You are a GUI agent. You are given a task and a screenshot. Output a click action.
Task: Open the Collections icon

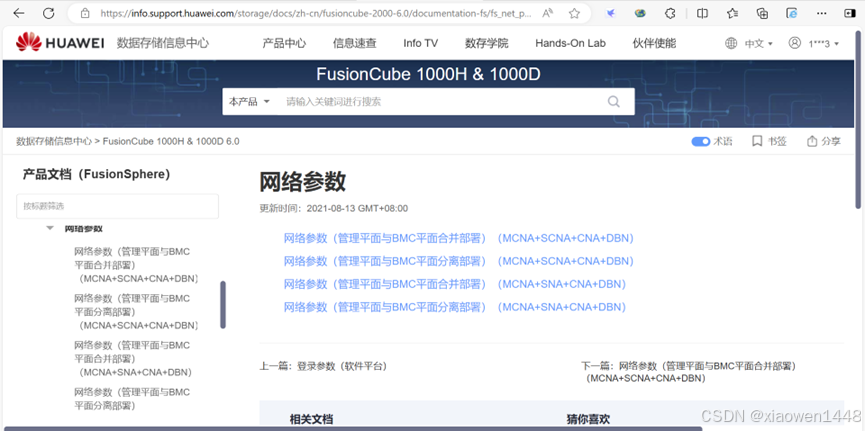tap(762, 13)
